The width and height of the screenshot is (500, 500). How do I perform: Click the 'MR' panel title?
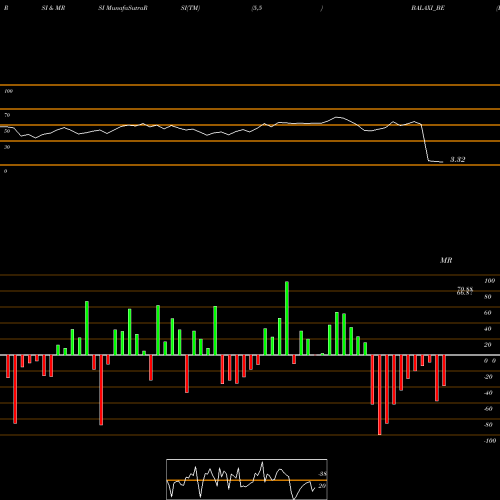tap(446, 260)
